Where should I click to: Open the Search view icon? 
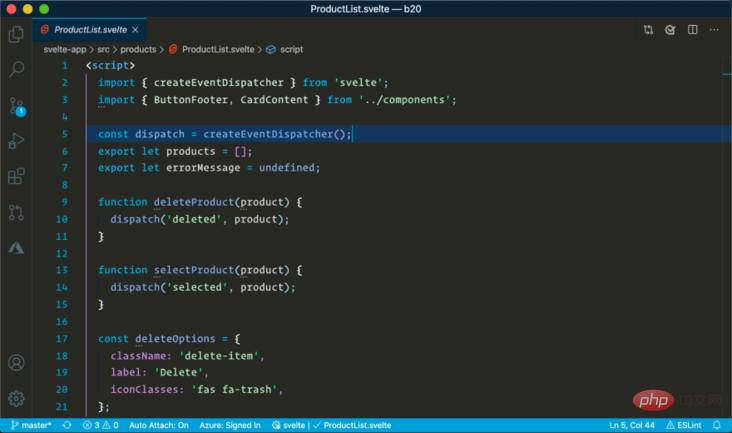pyautogui.click(x=16, y=69)
